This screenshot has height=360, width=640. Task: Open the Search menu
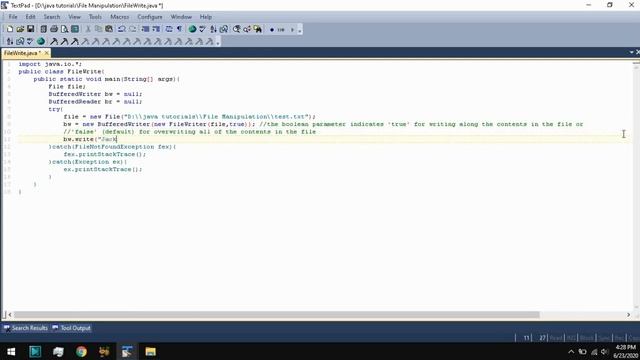(52, 17)
